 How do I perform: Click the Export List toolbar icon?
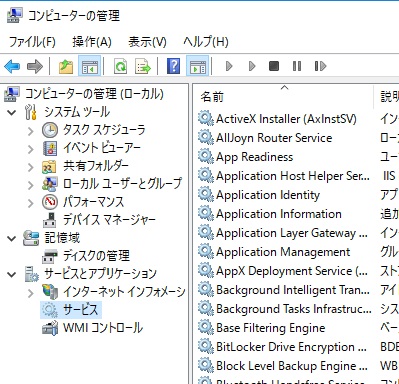pyautogui.click(x=143, y=66)
